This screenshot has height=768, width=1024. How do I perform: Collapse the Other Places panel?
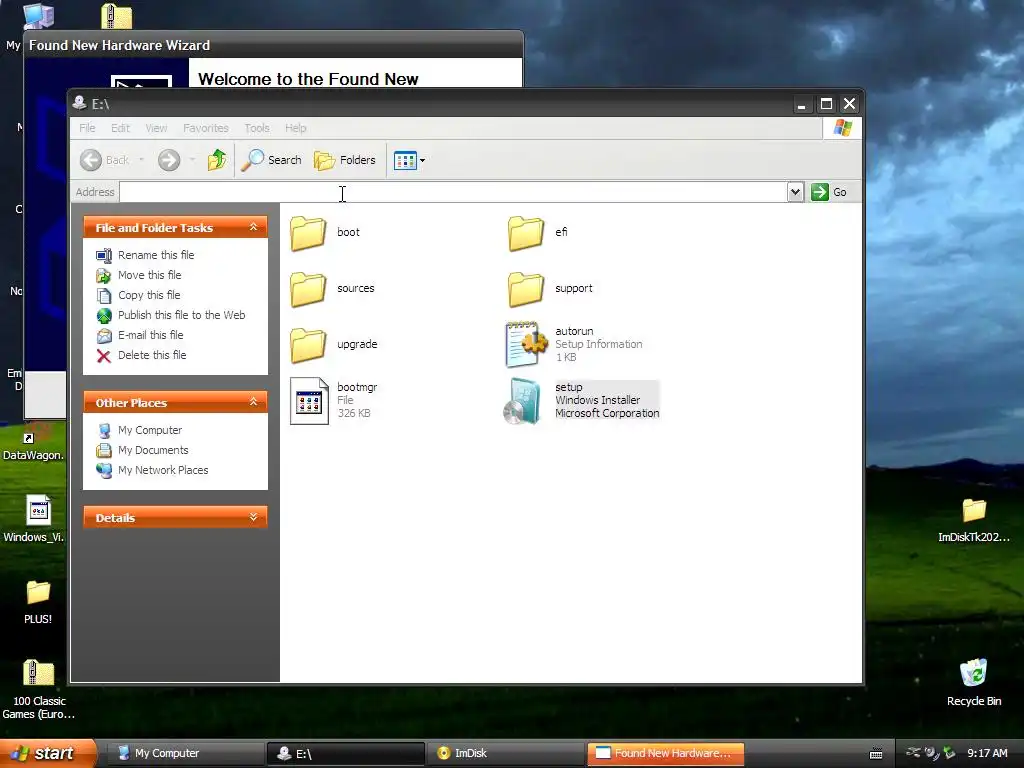(x=253, y=402)
